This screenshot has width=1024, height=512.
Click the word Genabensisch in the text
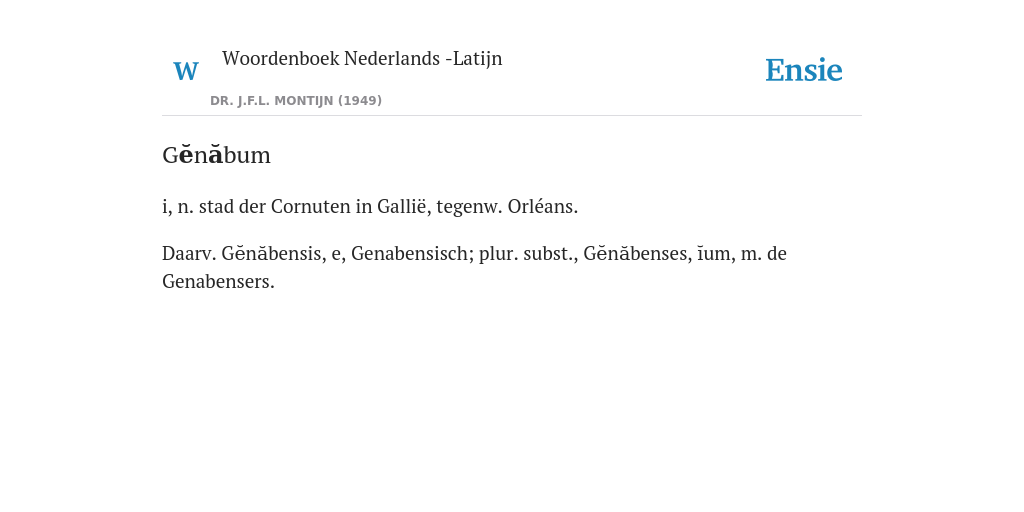412,253
